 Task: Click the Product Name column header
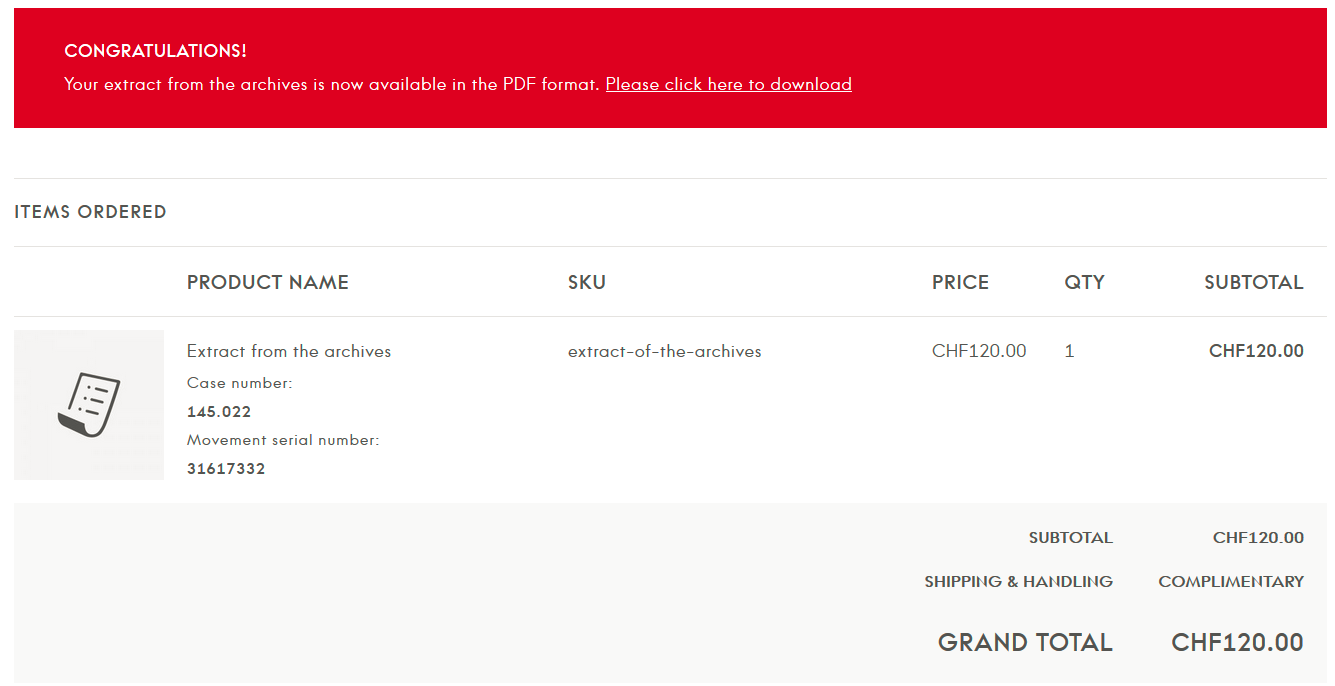pos(268,282)
